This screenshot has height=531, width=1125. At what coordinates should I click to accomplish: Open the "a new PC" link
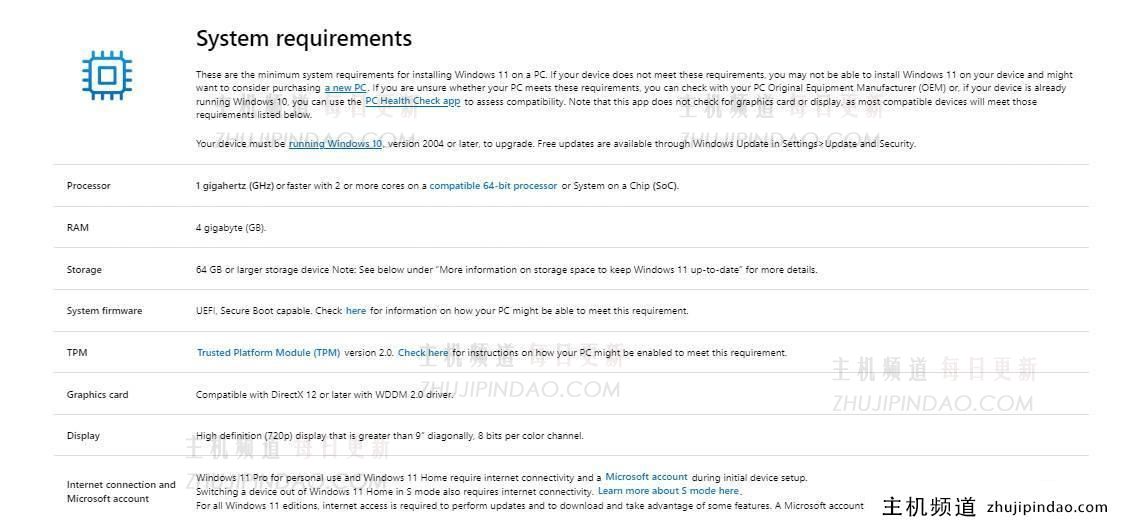(x=346, y=88)
